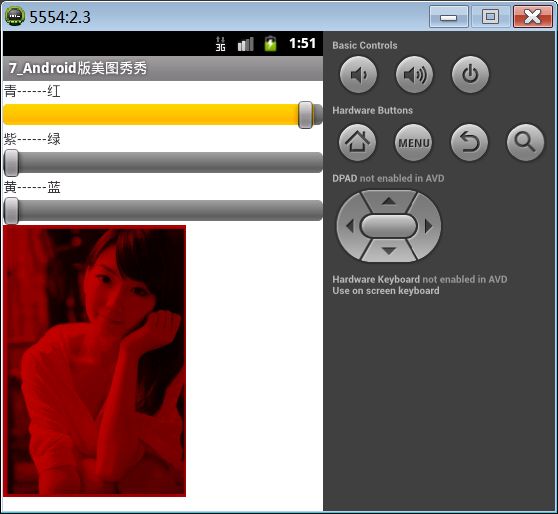558x514 pixels.
Task: Click the 紫------绿 label text
Action: (x=32, y=139)
